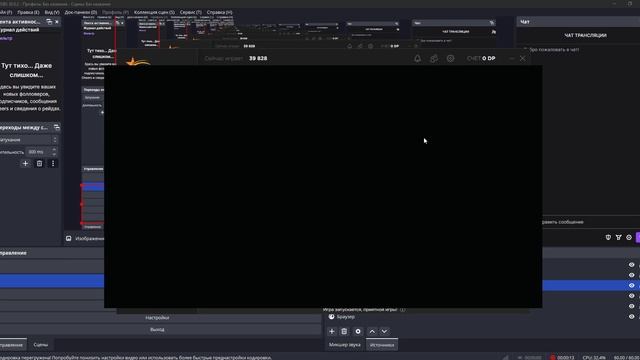640x360 pixels.
Task: Click the CPU usage readout in status bar
Action: 594,358
